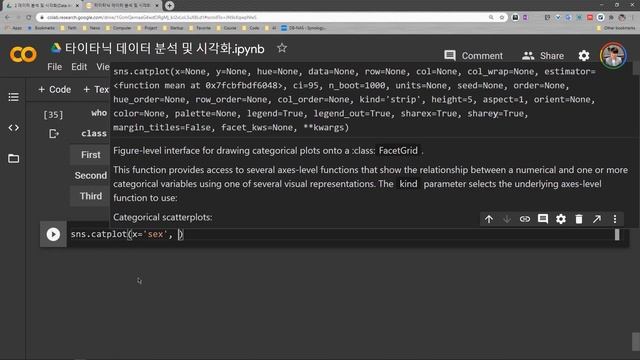The image size is (640, 360).
Task: Click the browser back arrow
Action: pyautogui.click(x=8, y=17)
